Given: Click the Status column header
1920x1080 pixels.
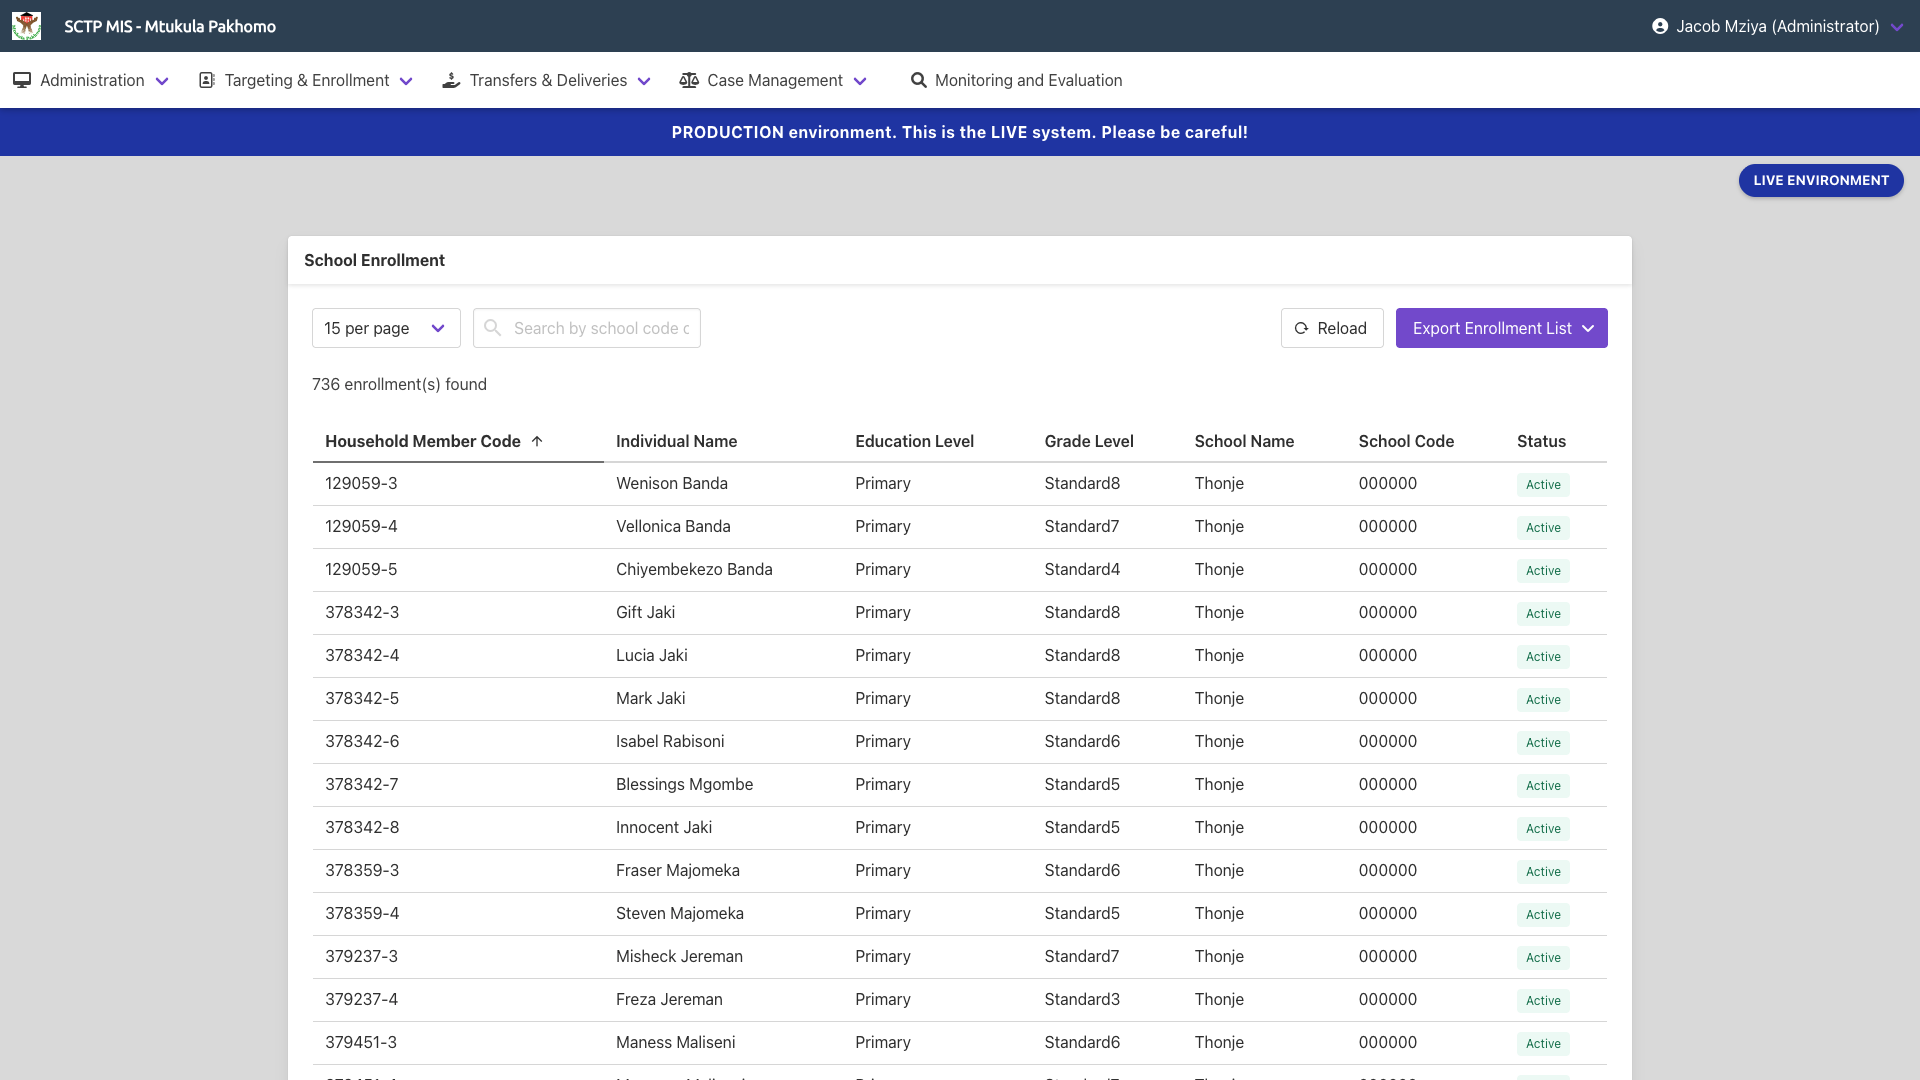Looking at the screenshot, I should pos(1541,441).
